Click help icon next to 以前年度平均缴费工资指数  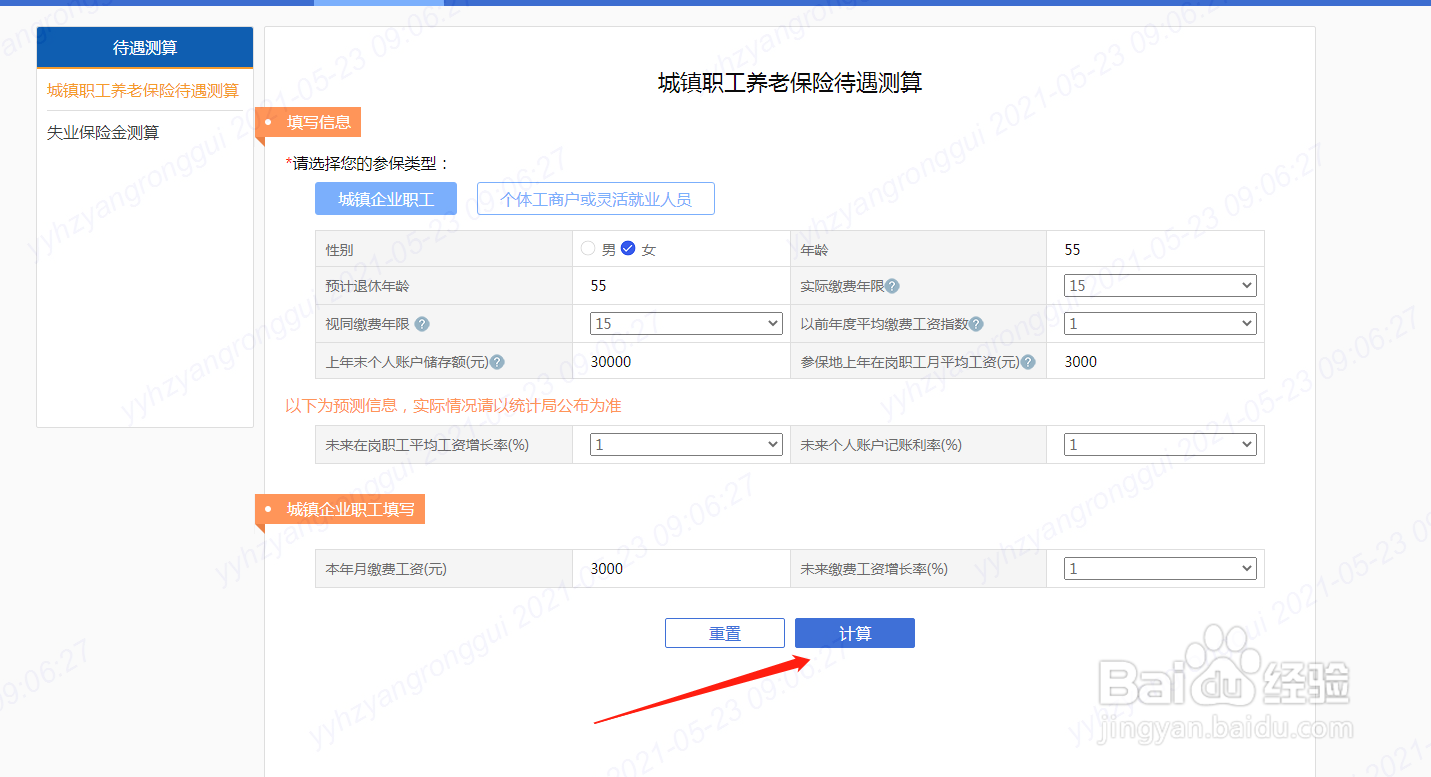pos(976,324)
